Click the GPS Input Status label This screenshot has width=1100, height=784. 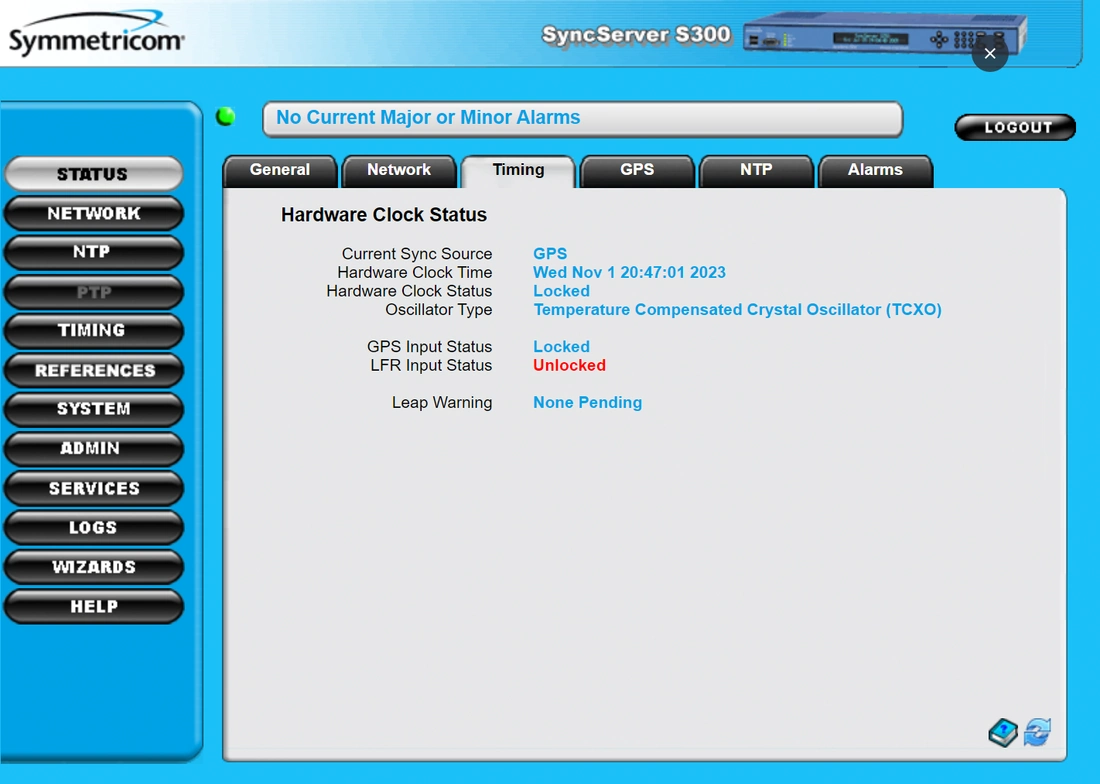pyautogui.click(x=429, y=346)
